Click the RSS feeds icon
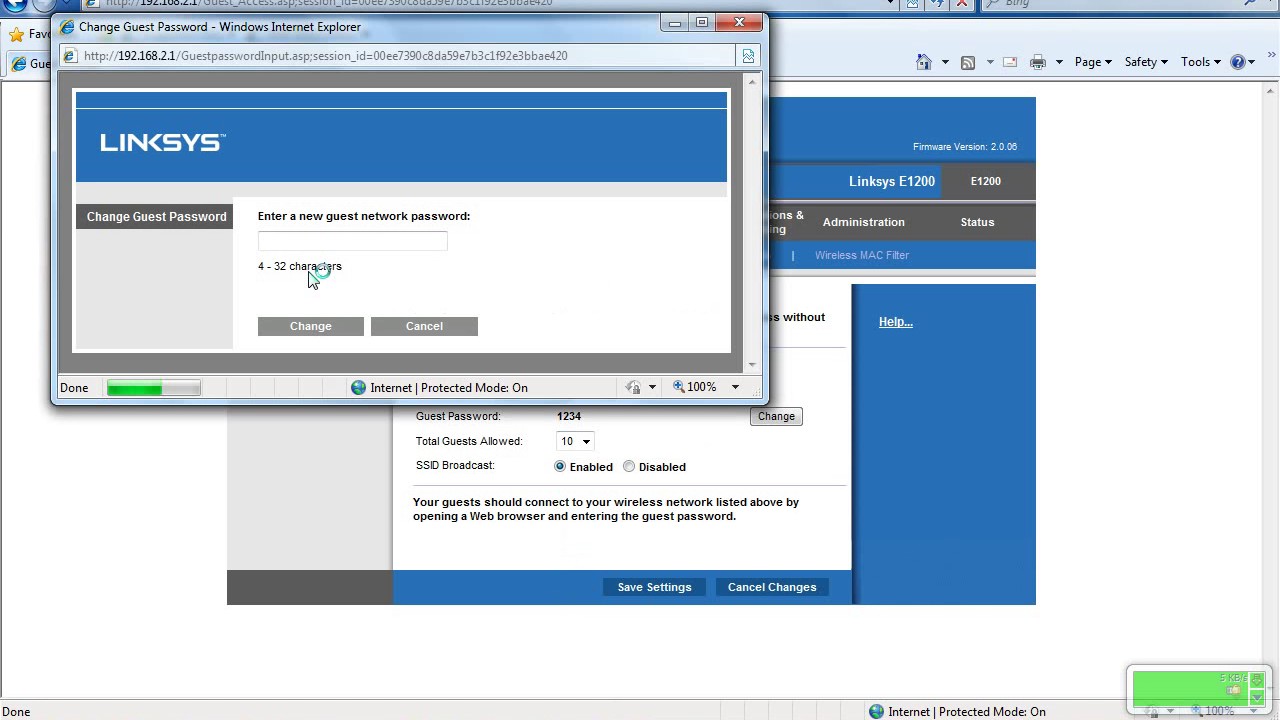 tap(968, 62)
